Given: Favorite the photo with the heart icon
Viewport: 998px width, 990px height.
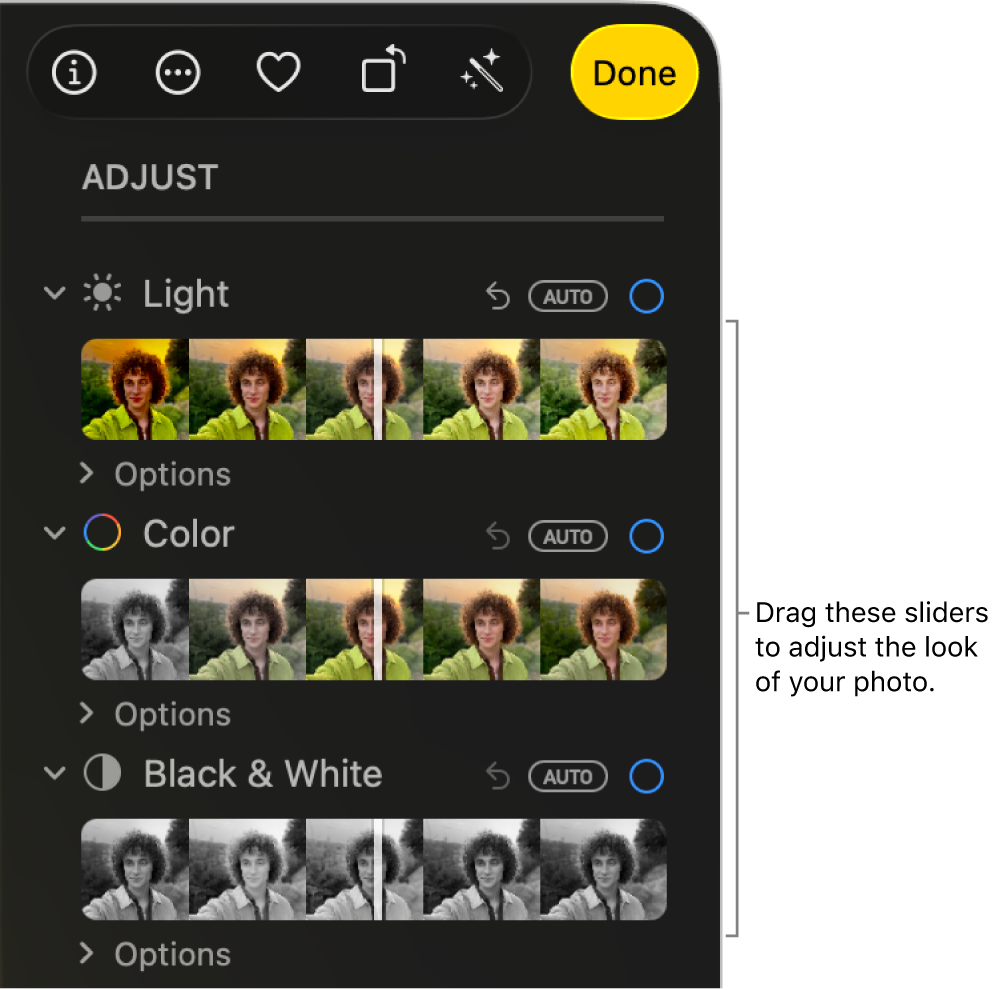Looking at the screenshot, I should (x=277, y=72).
